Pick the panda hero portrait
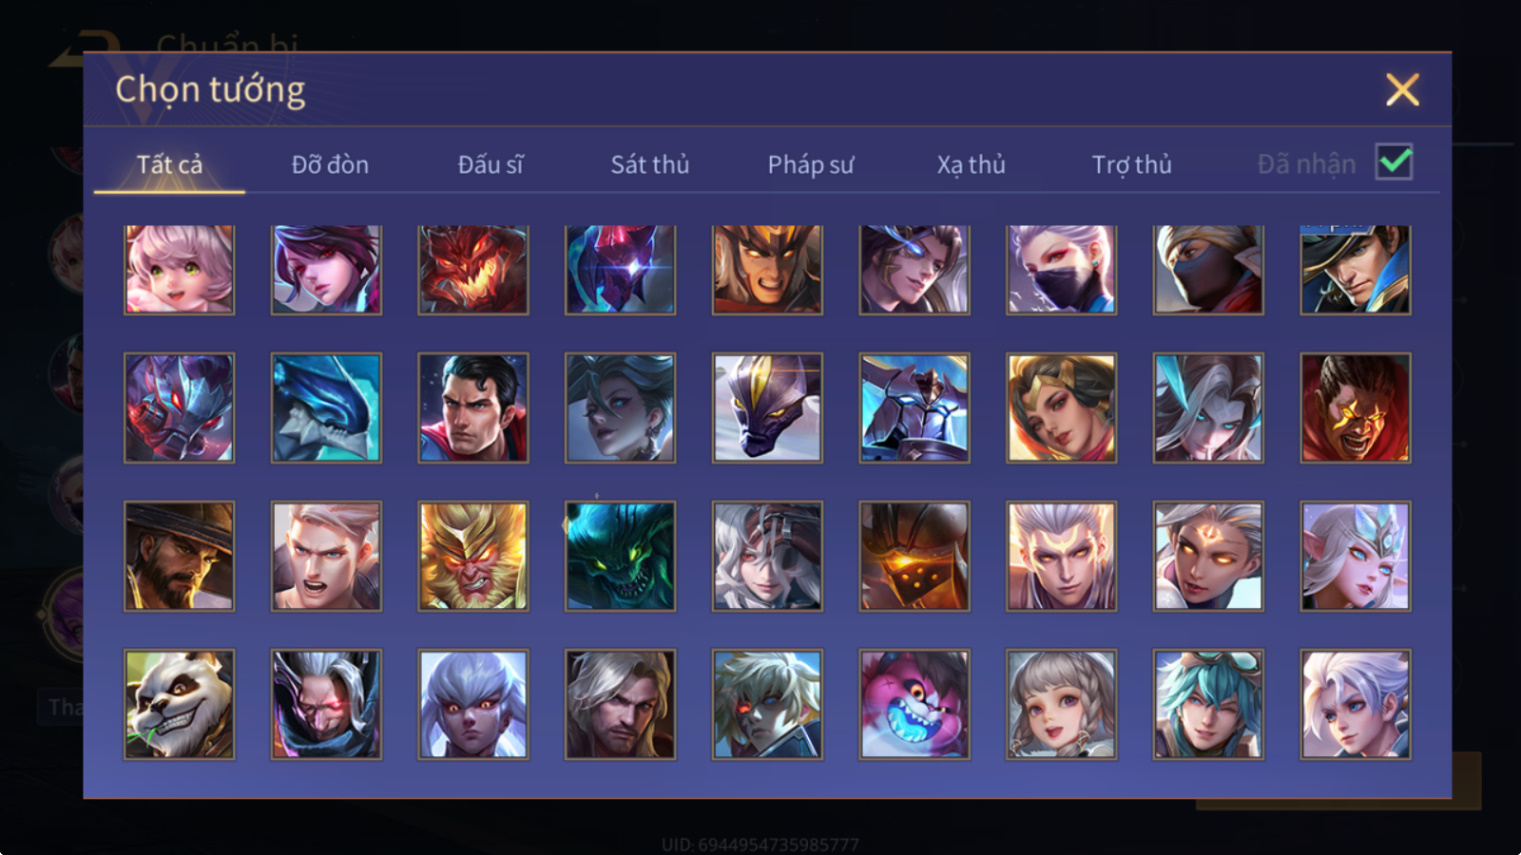The image size is (1521, 855). click(179, 704)
